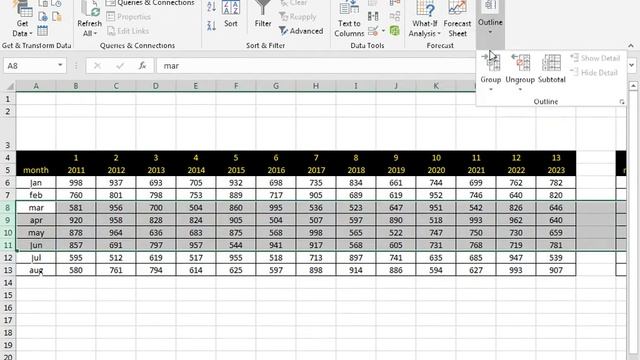
Task: Open the custom Sort dialog
Action: tap(231, 14)
